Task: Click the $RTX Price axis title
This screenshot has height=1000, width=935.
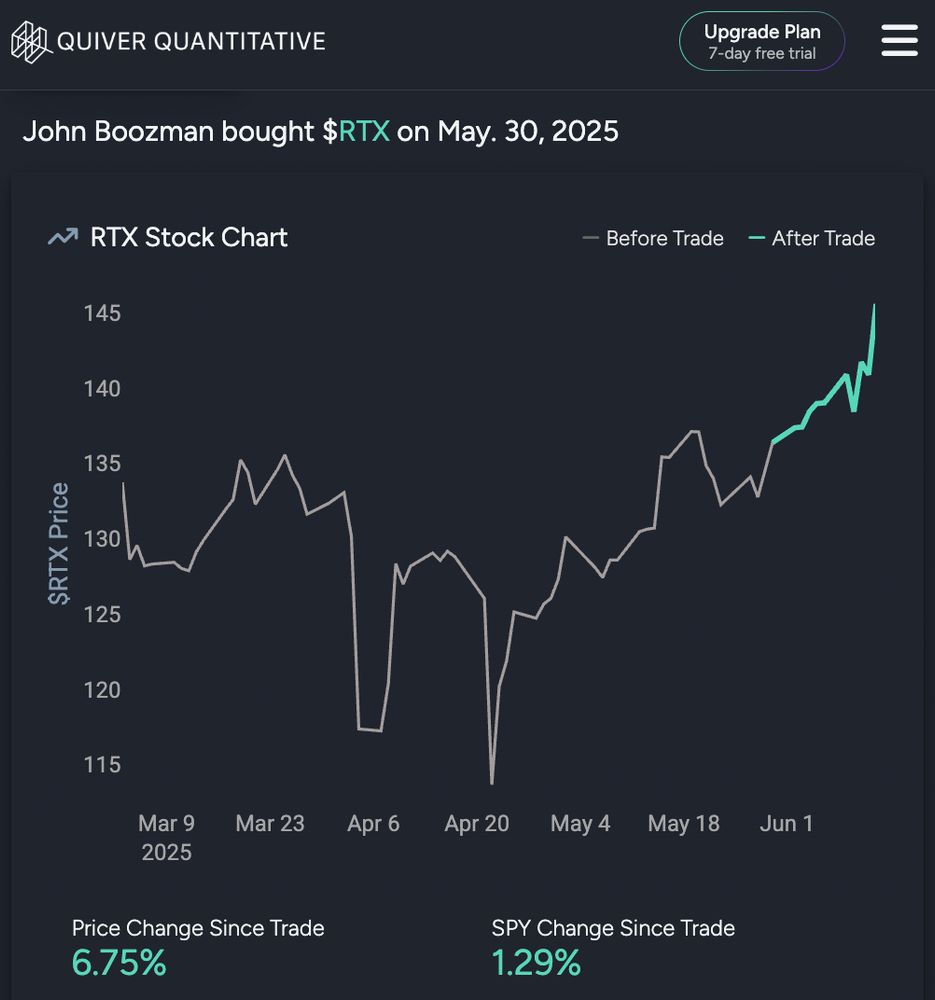Action: point(58,543)
